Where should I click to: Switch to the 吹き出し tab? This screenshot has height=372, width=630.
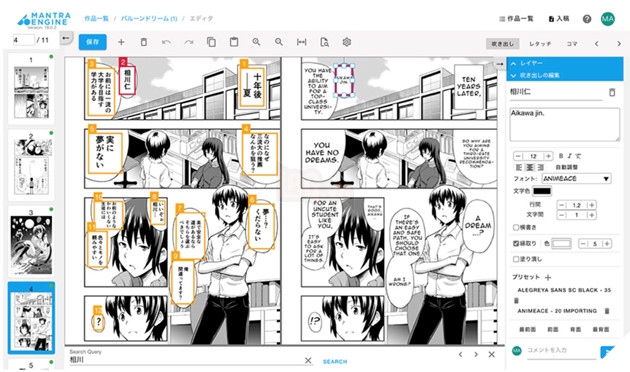503,44
